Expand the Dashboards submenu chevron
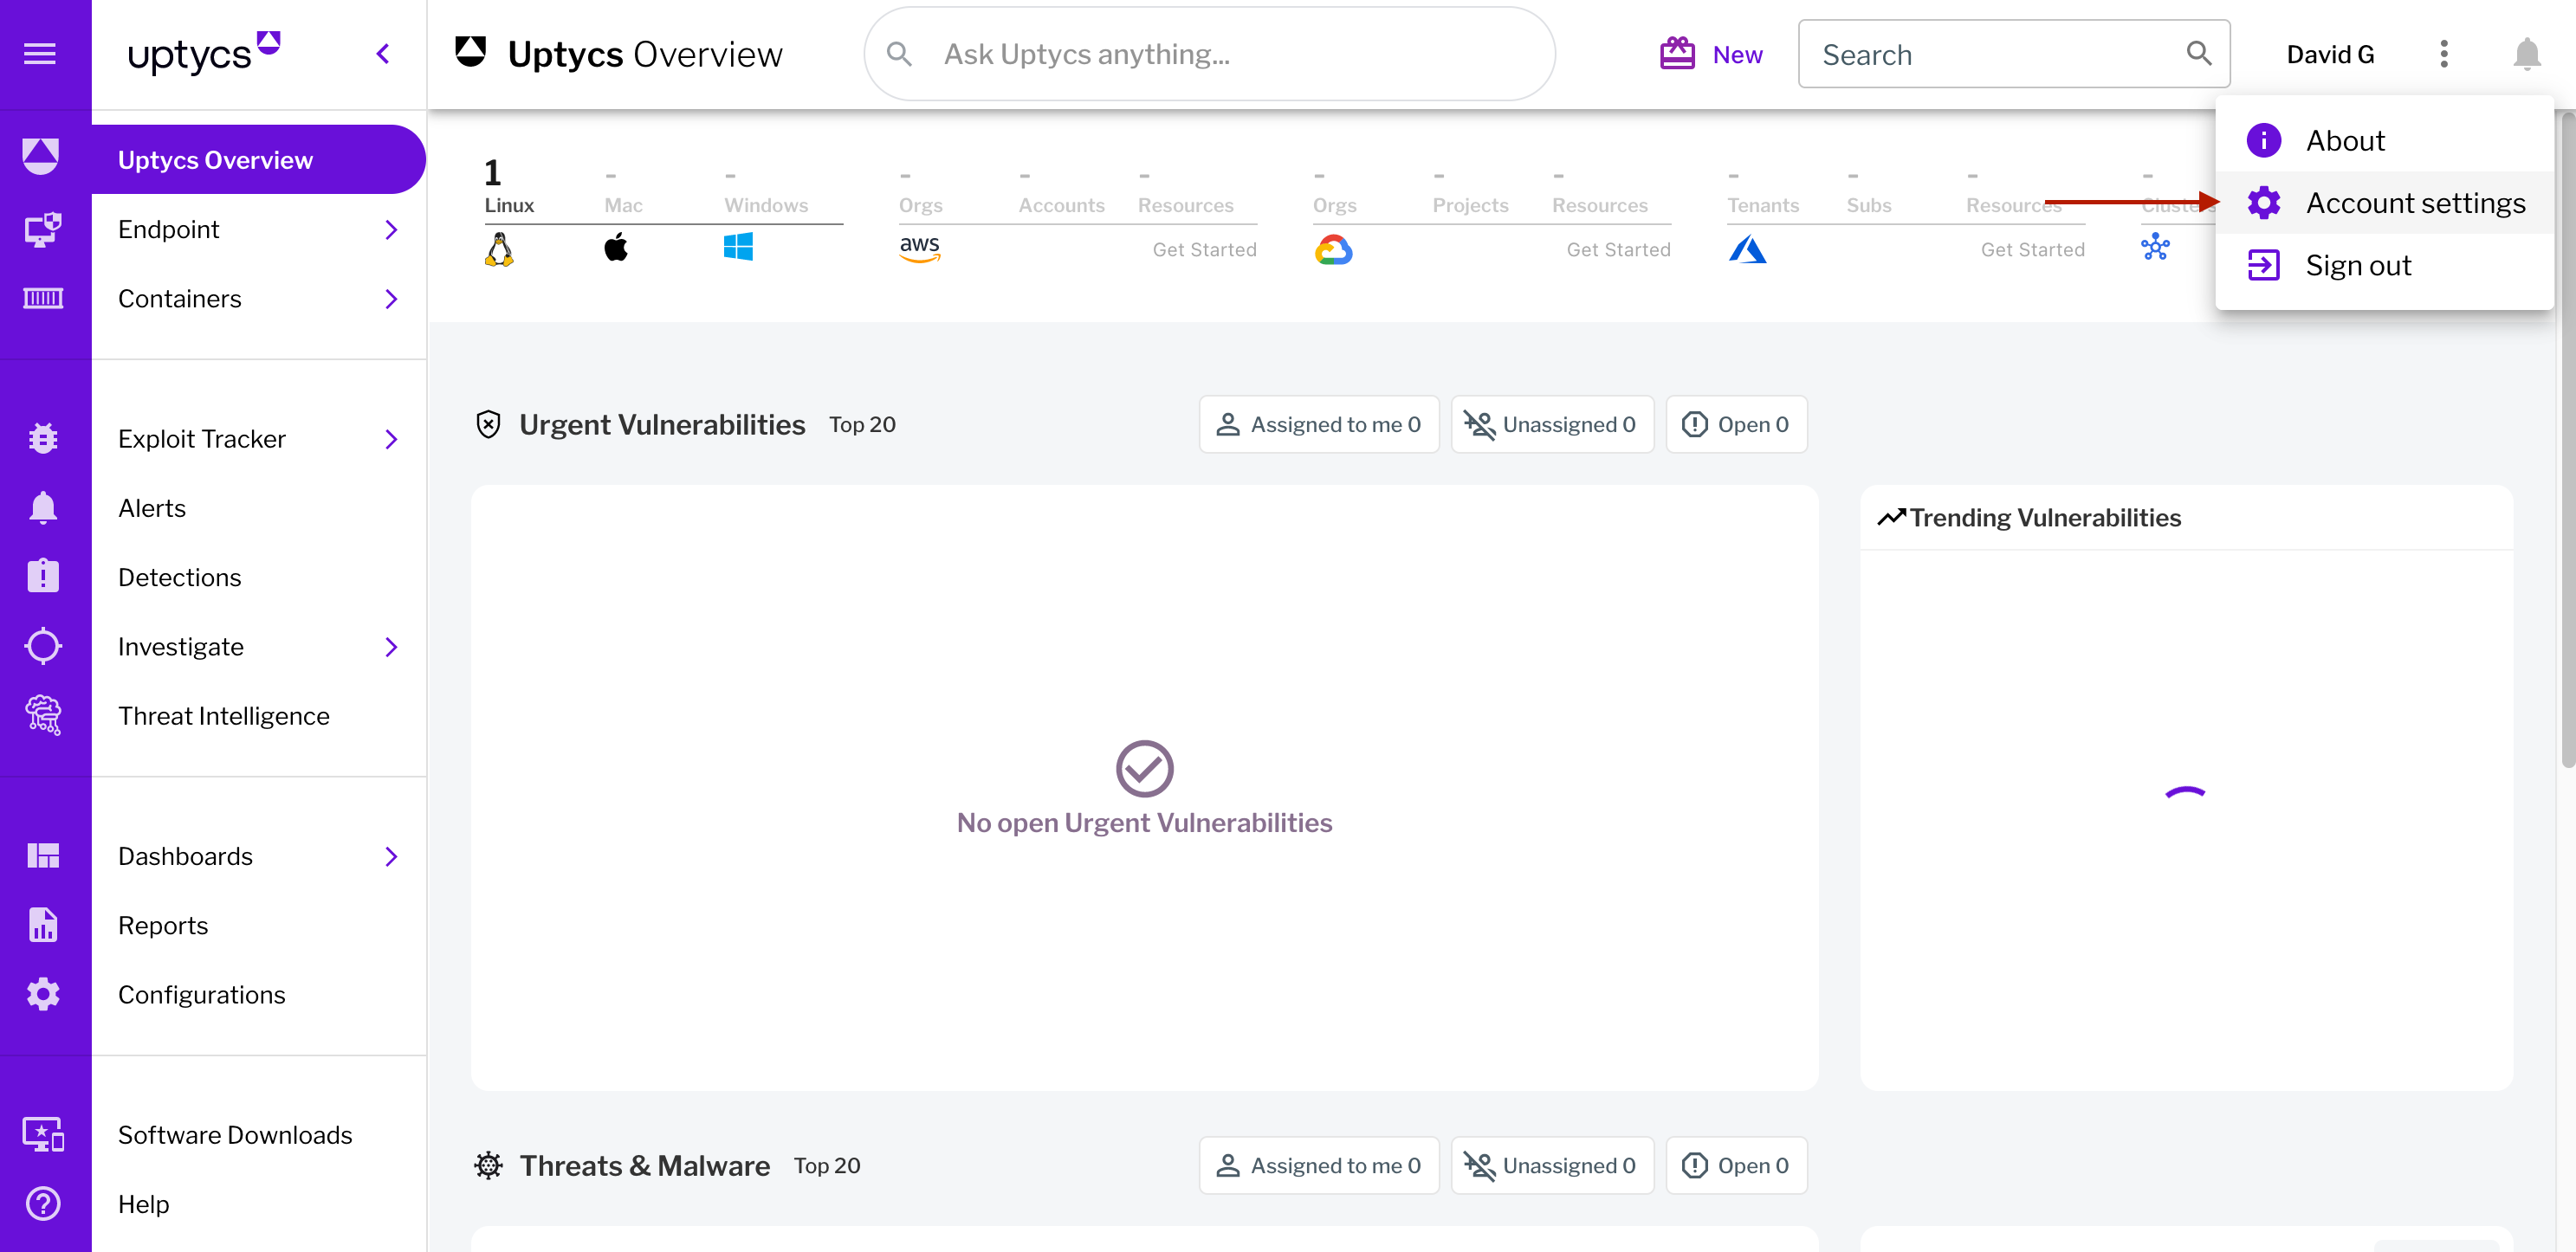Screen dimensions: 2576x1252 click(391, 857)
